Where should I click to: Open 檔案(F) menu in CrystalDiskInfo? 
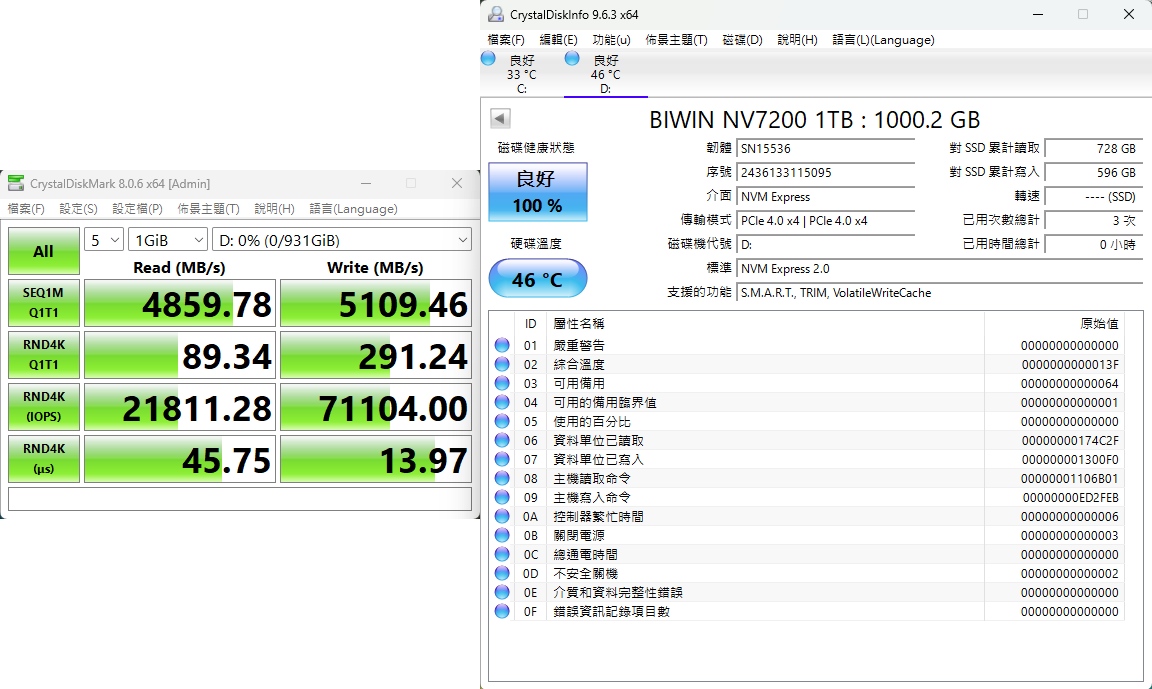506,40
